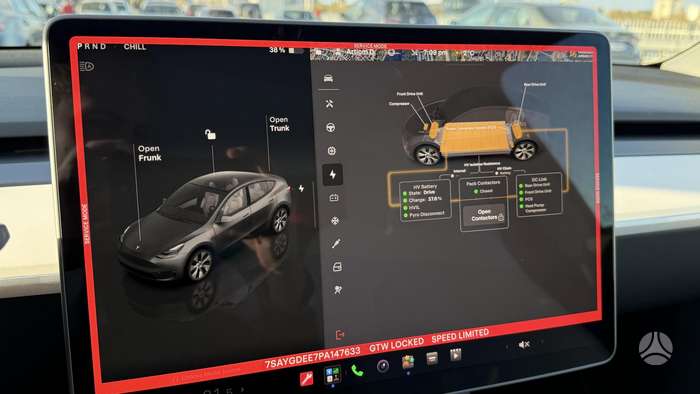Select the HV Battery Charge percentage row
Image resolution: width=700 pixels, height=394 pixels.
423,200
